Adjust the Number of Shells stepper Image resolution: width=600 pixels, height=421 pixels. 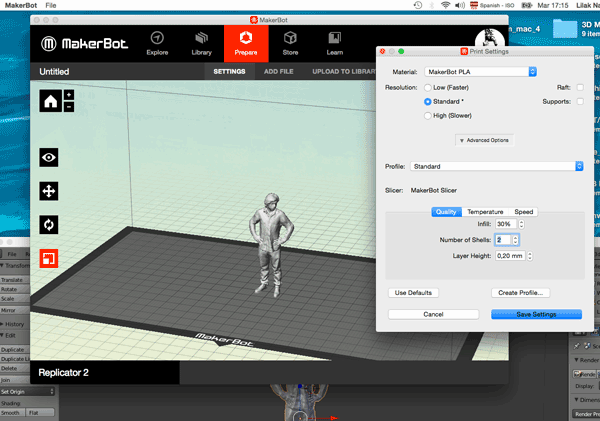(x=515, y=240)
